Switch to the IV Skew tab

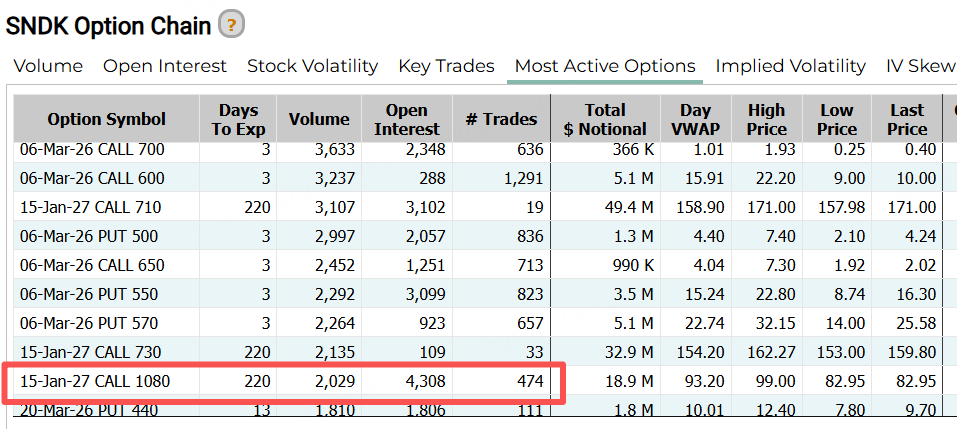pyautogui.click(x=920, y=66)
